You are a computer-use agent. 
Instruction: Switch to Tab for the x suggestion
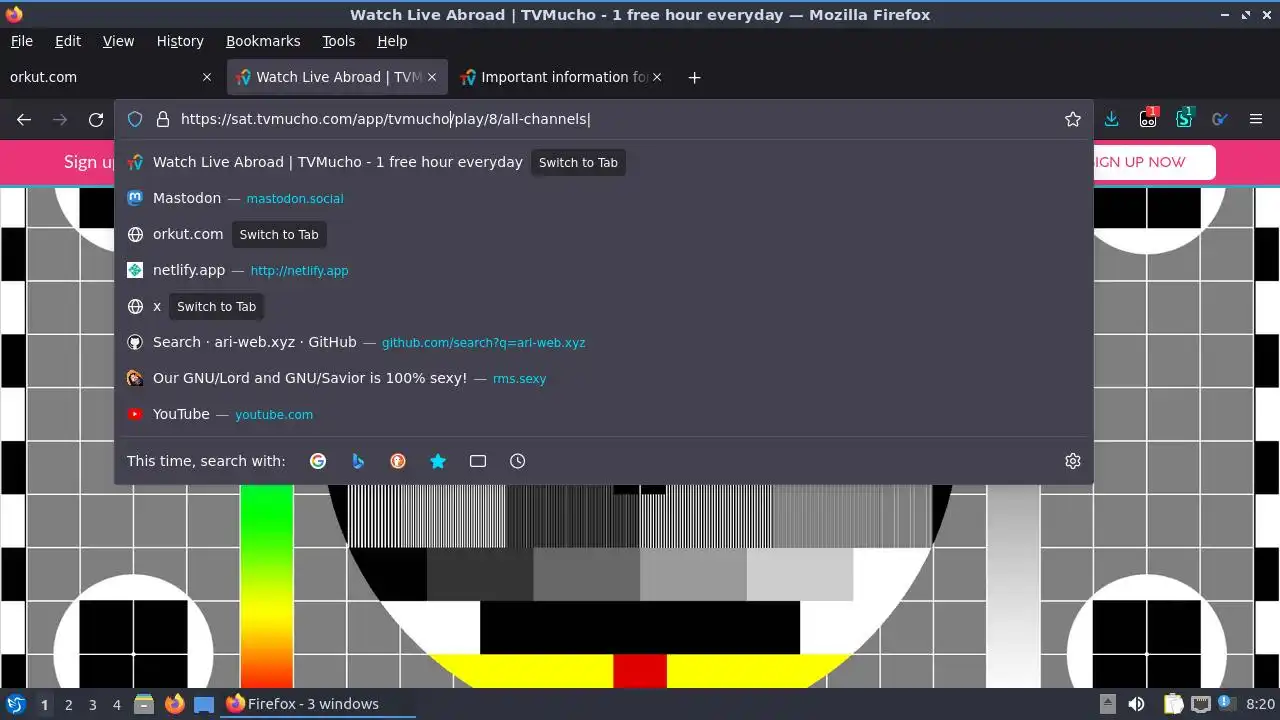click(216, 306)
